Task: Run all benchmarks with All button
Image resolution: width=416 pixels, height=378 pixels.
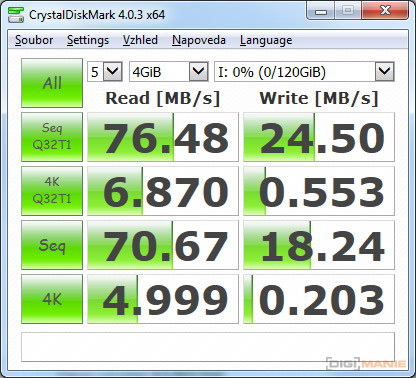Action: coord(52,83)
